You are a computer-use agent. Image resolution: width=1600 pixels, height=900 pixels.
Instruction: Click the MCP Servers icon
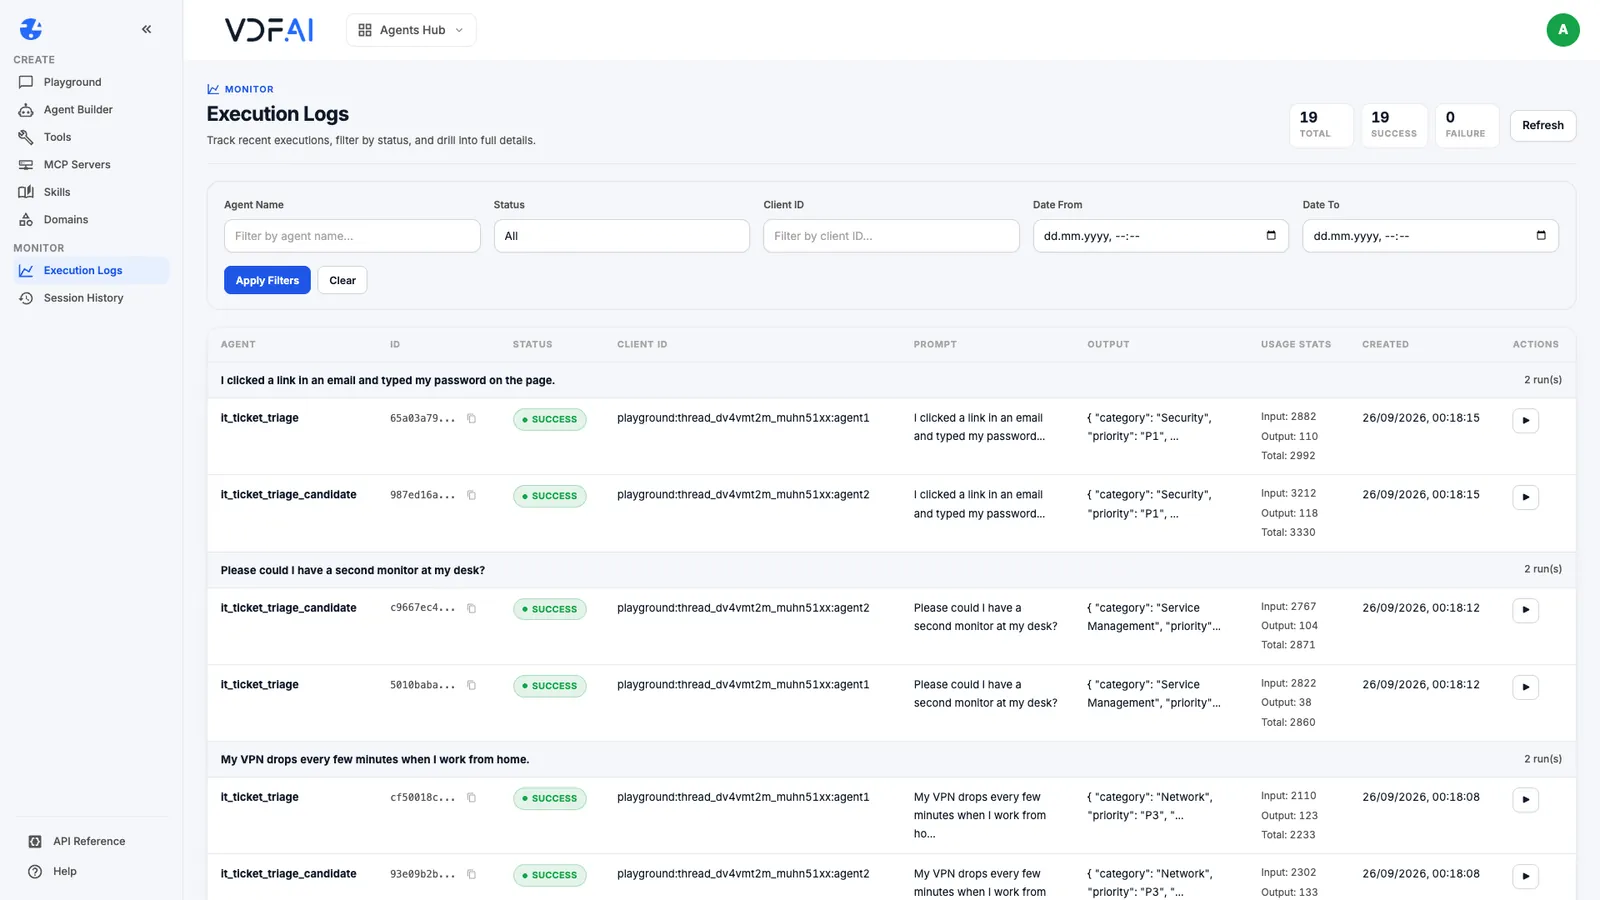(26, 165)
